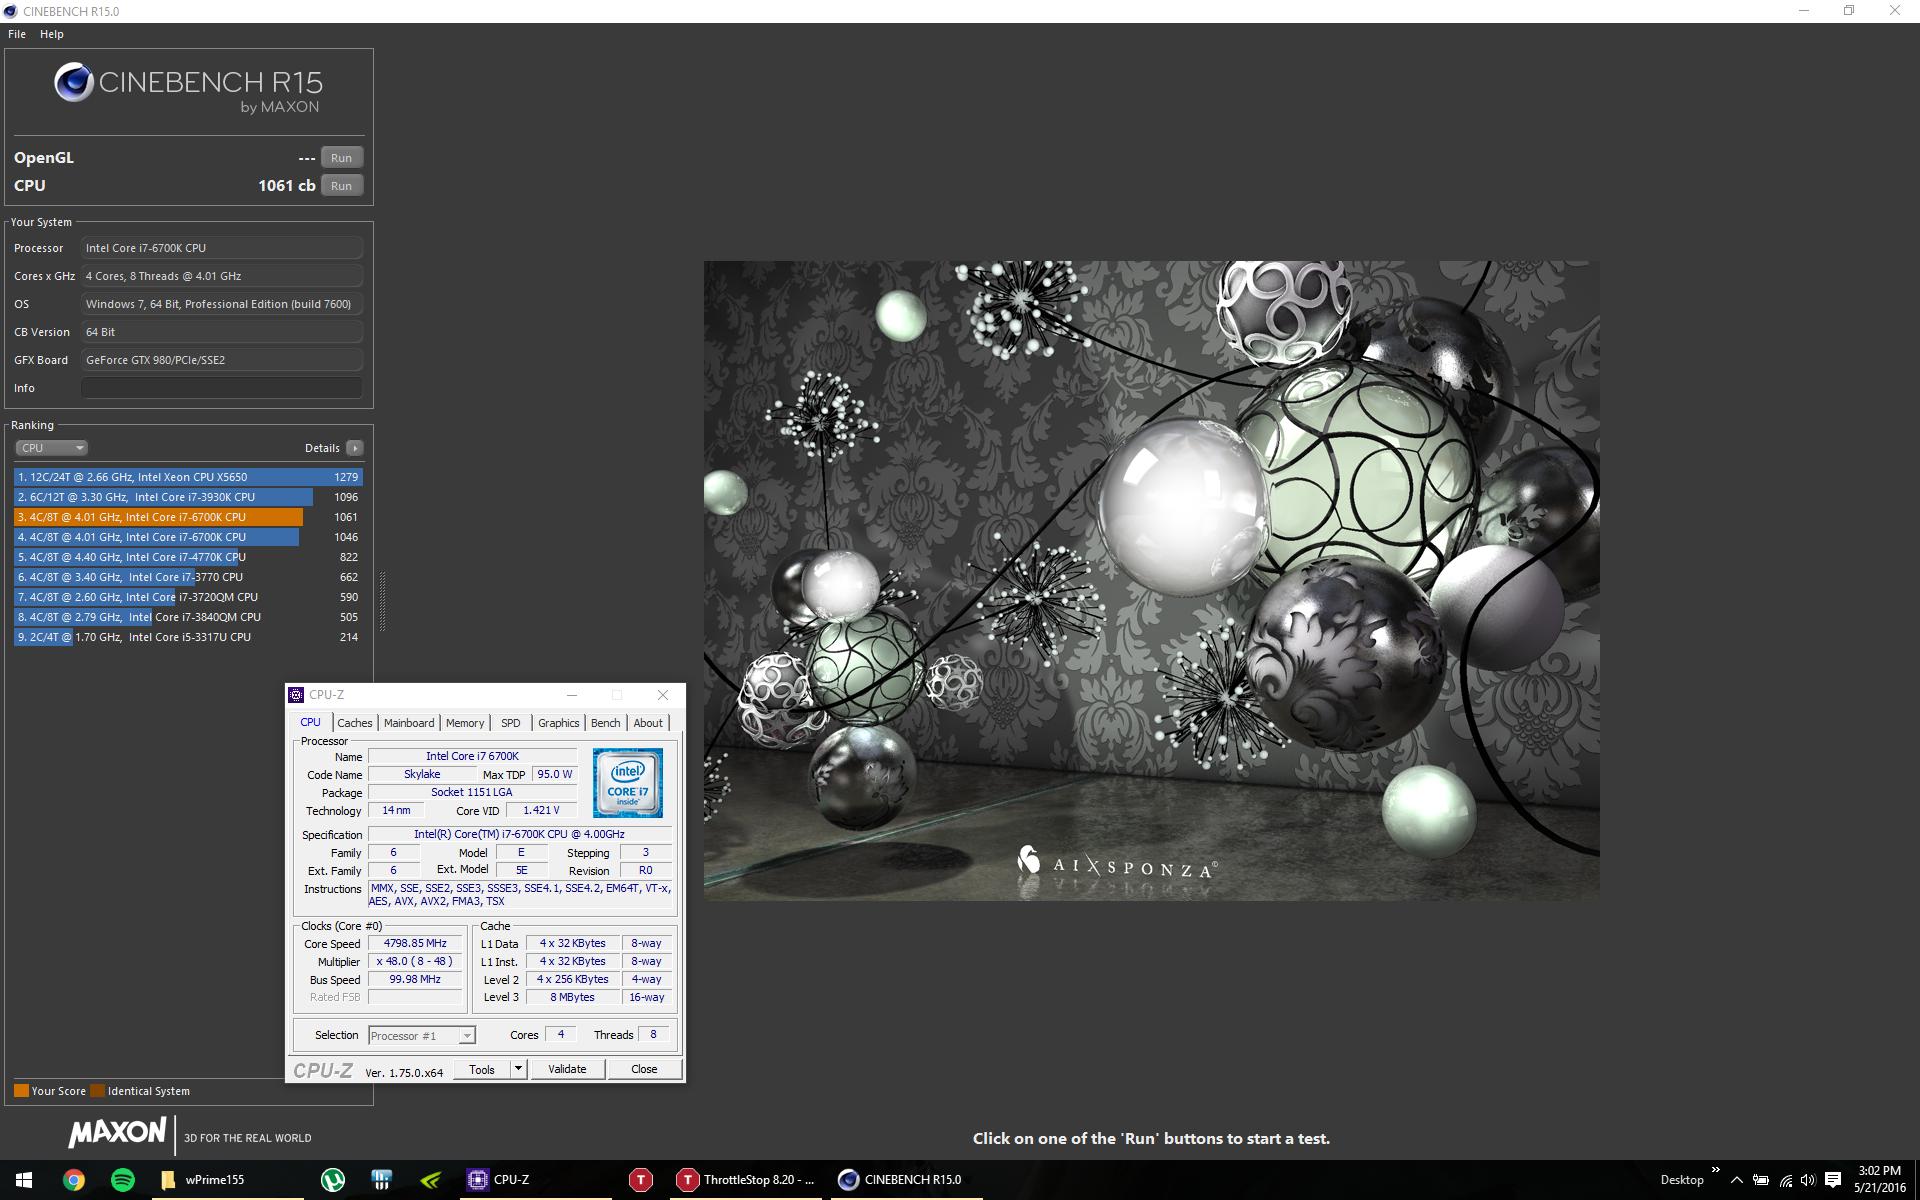Switch to CPU-Z taskbar item
Viewport: 1920px width, 1200px height.
535,1180
